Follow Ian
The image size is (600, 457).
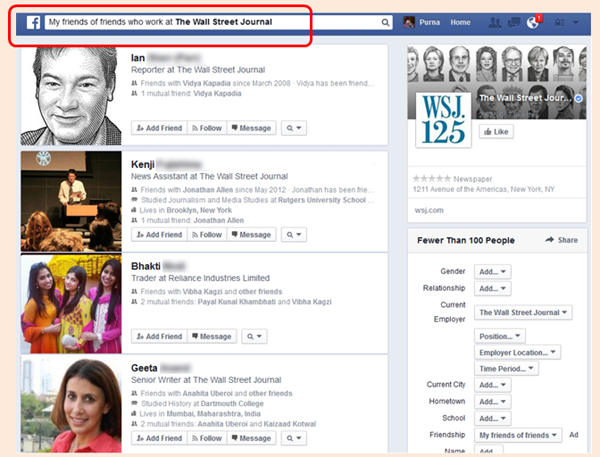point(207,128)
